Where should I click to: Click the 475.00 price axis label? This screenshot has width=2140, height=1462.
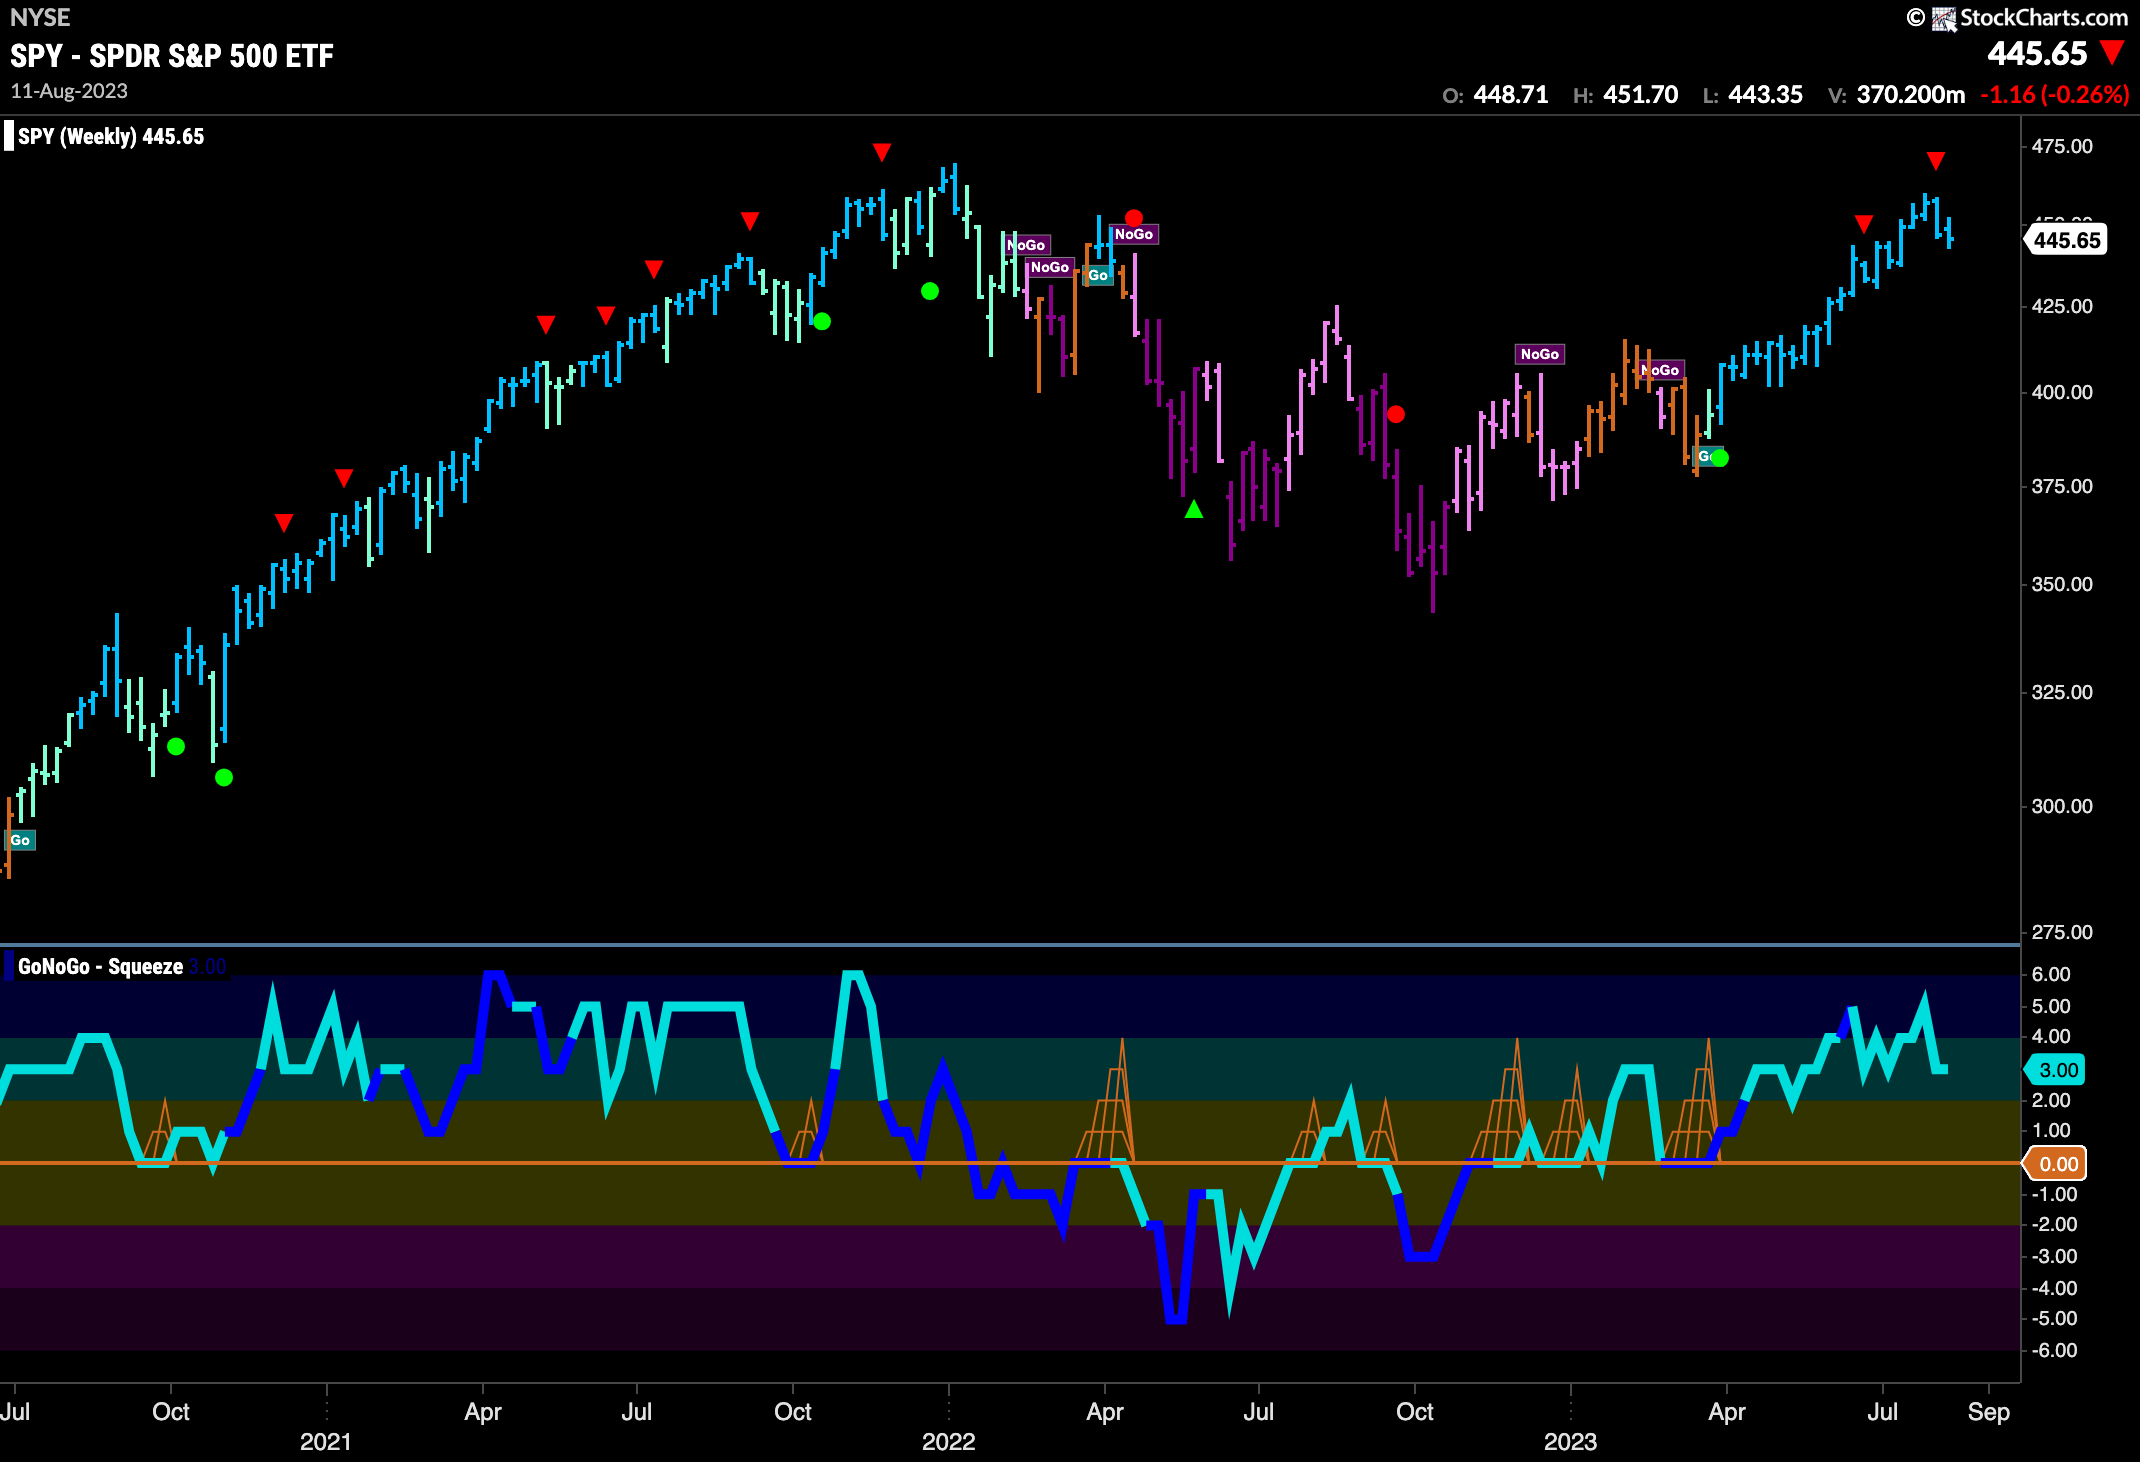pyautogui.click(x=2062, y=146)
